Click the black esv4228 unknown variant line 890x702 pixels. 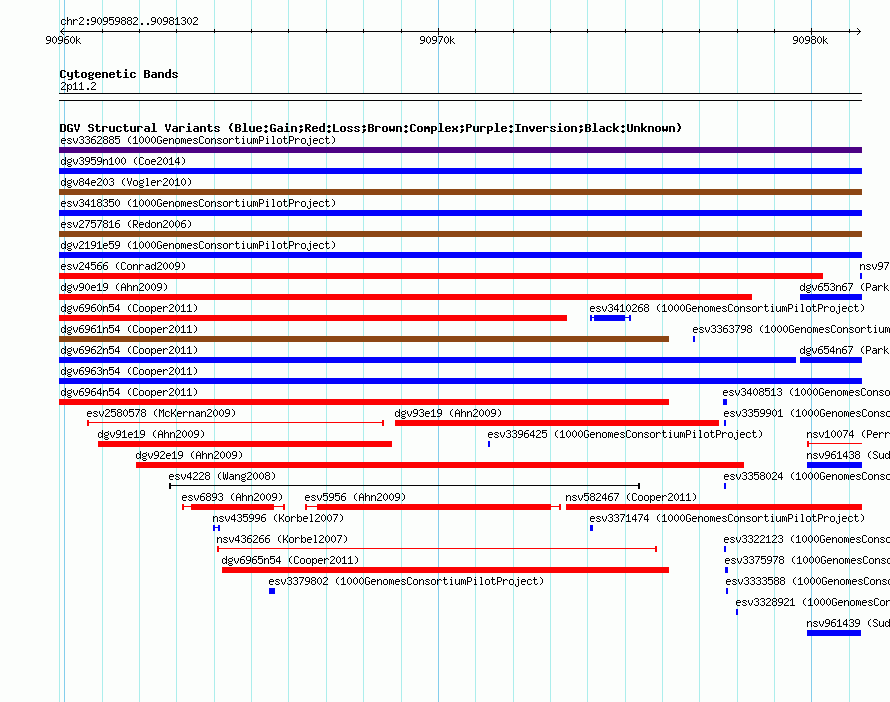pyautogui.click(x=405, y=486)
